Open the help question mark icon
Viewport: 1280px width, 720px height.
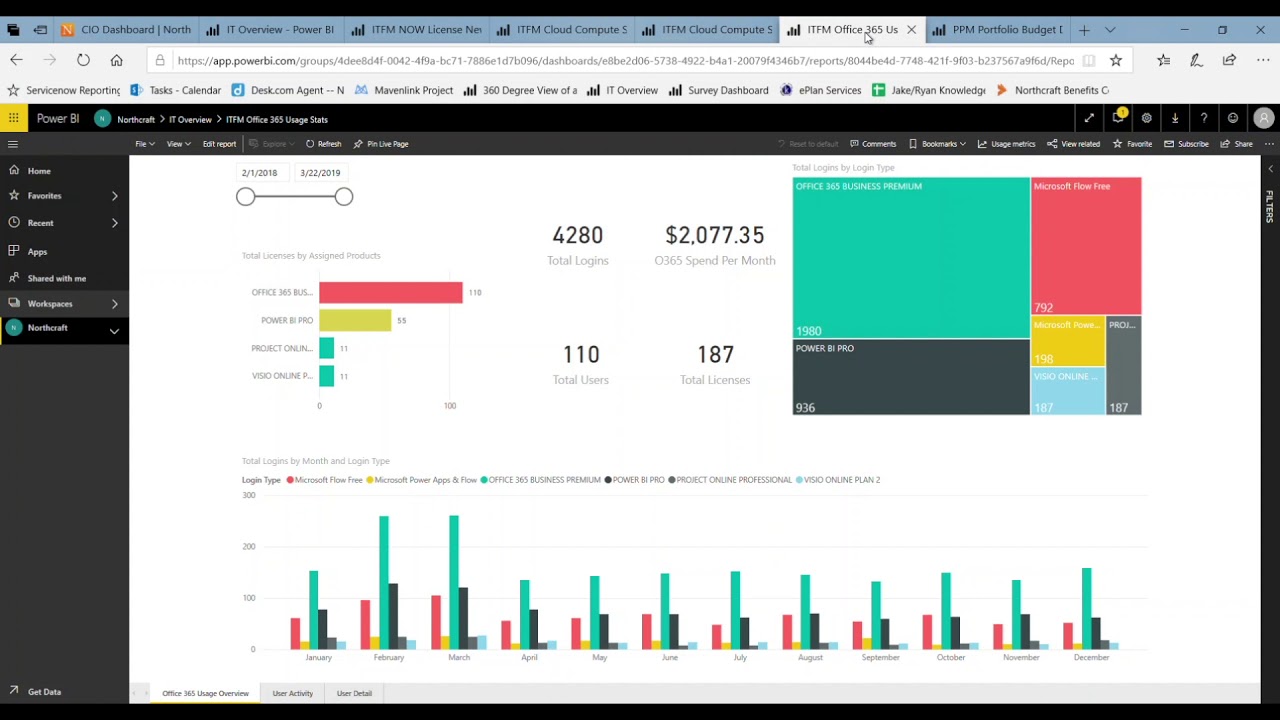tap(1204, 118)
